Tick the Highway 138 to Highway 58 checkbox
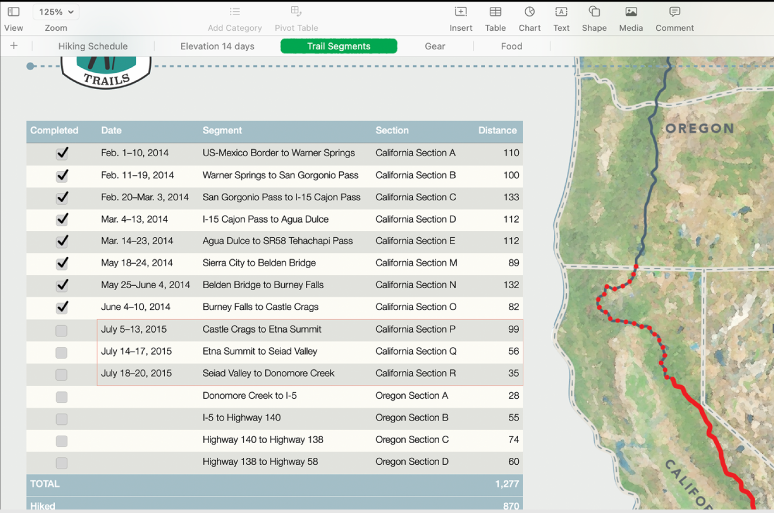This screenshot has height=513, width=774. 62,463
